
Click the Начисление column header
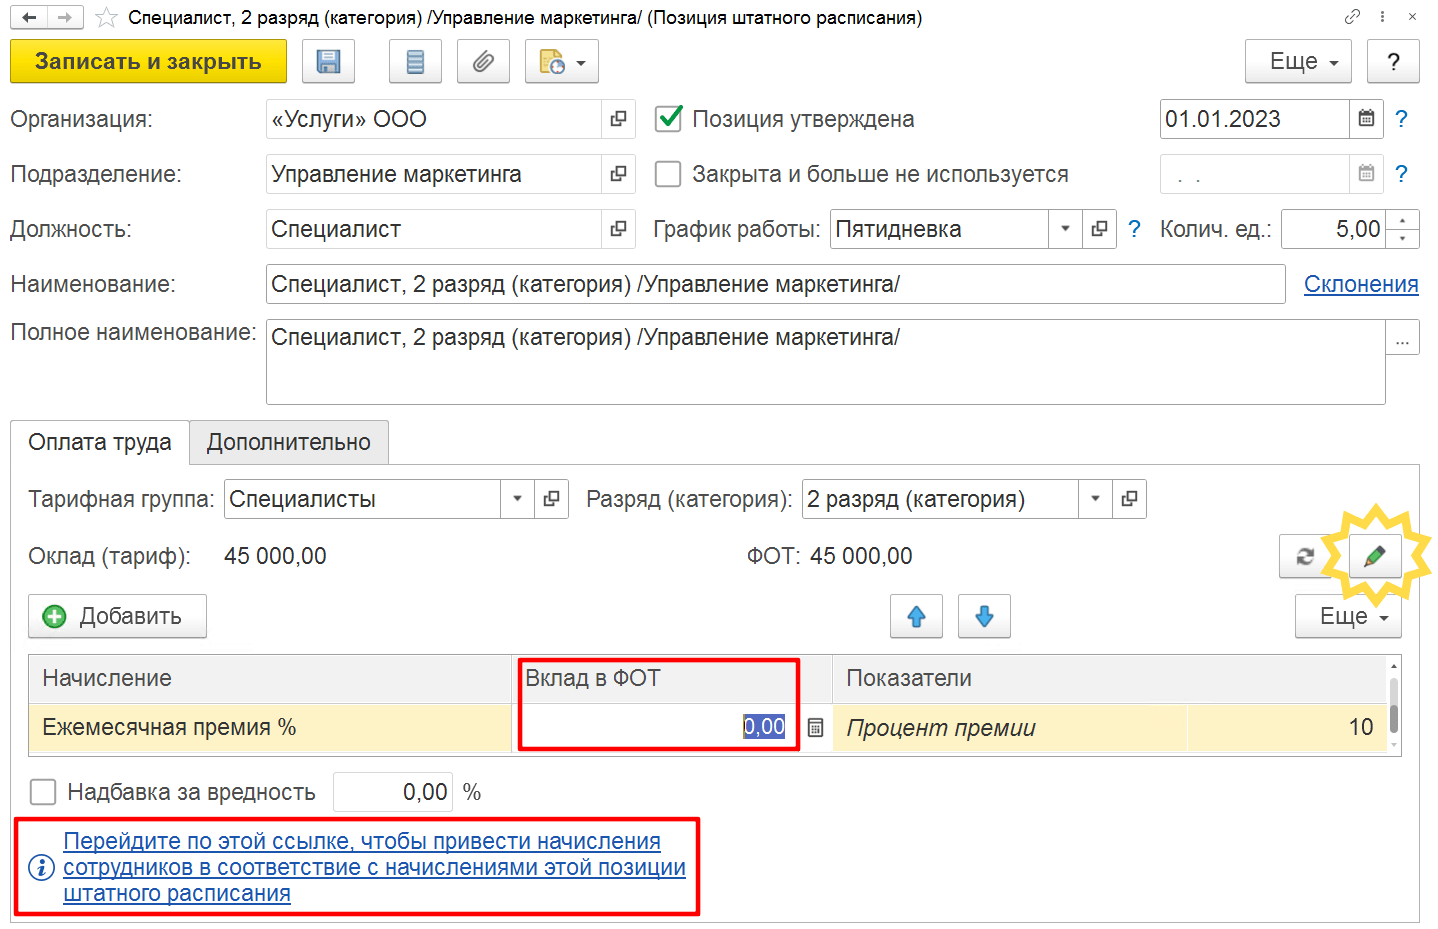tap(270, 679)
